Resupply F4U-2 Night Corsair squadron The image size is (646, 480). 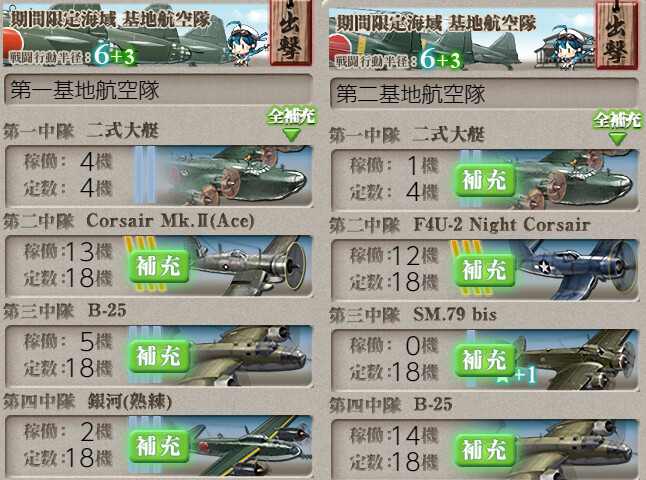(x=485, y=270)
